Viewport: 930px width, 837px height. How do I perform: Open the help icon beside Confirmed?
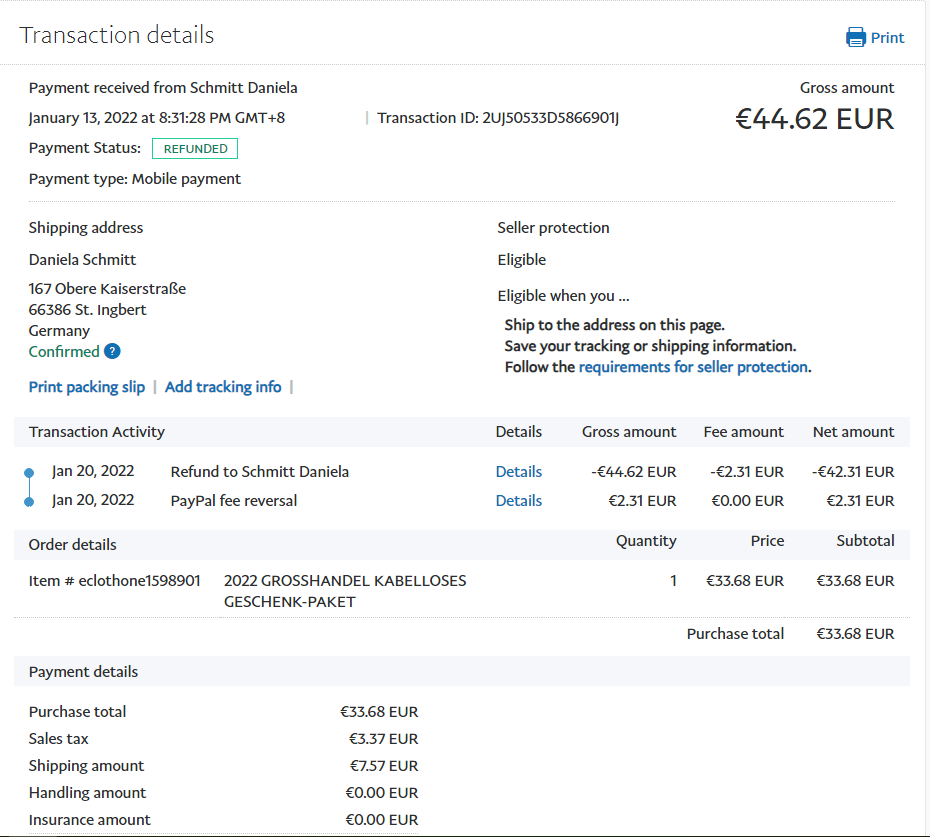coord(113,352)
